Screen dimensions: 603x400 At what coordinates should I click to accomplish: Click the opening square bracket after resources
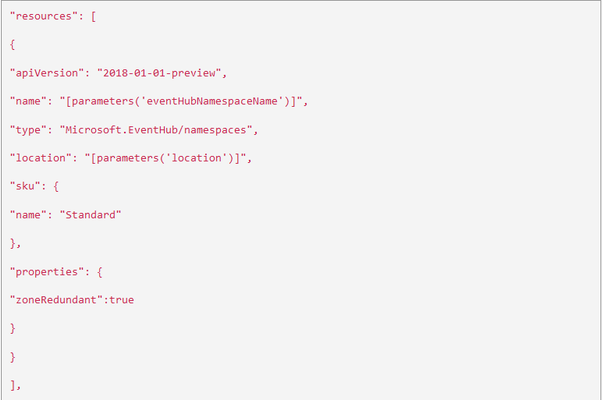(x=93, y=17)
